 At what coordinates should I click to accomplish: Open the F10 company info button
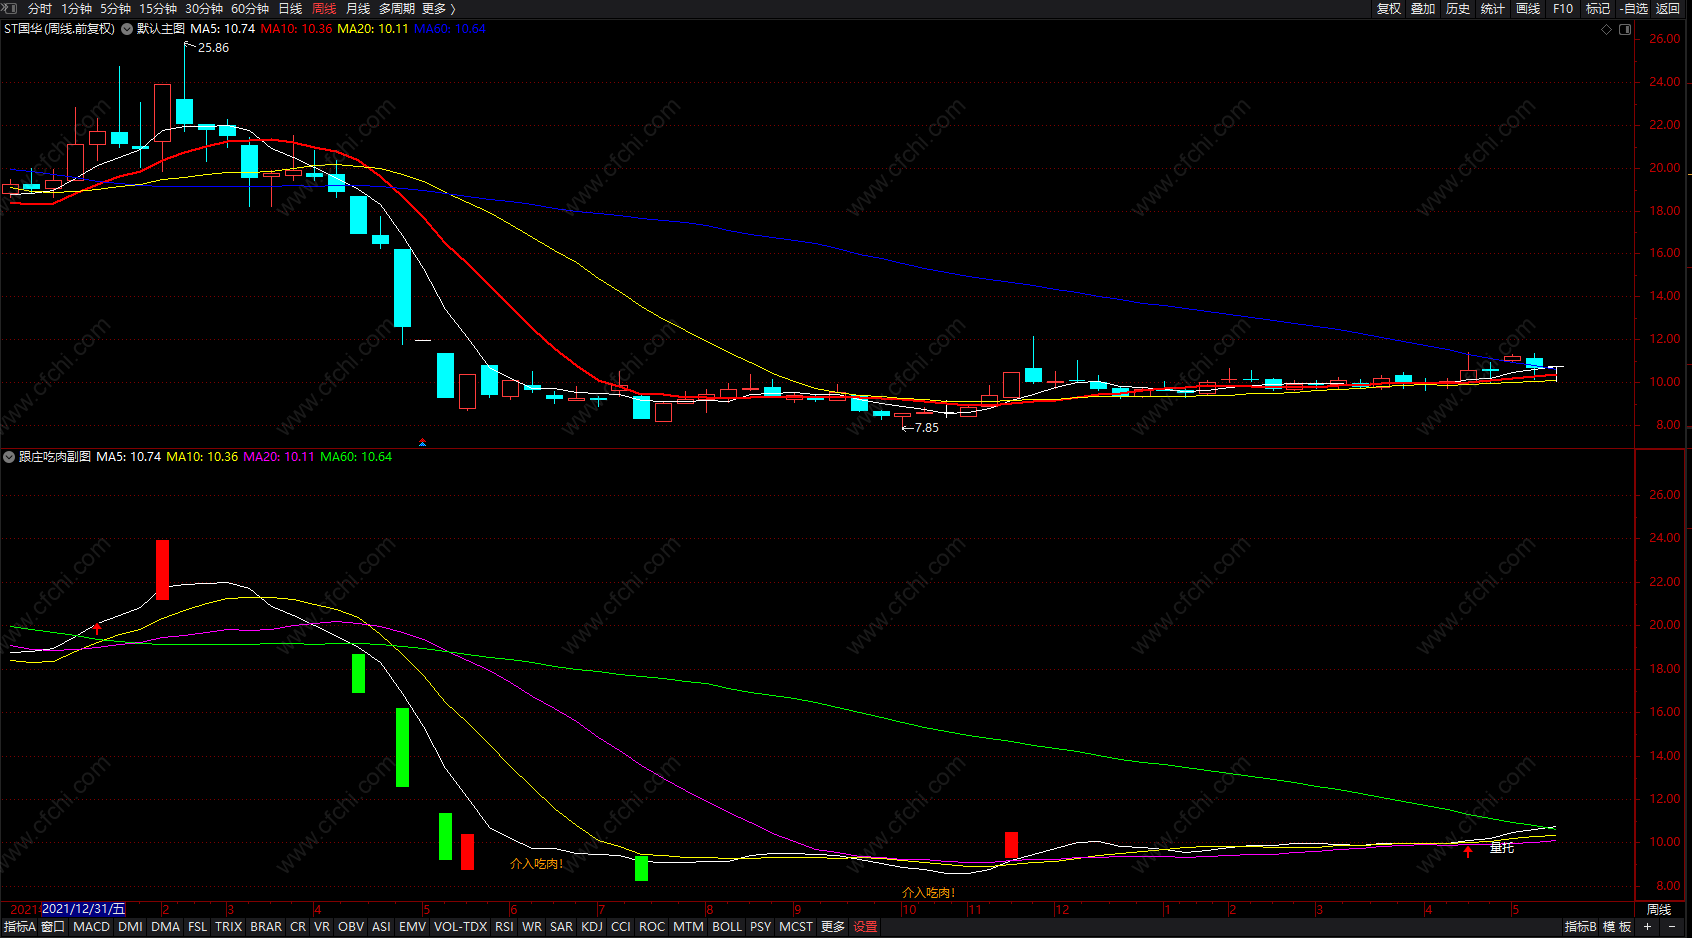[x=1563, y=8]
